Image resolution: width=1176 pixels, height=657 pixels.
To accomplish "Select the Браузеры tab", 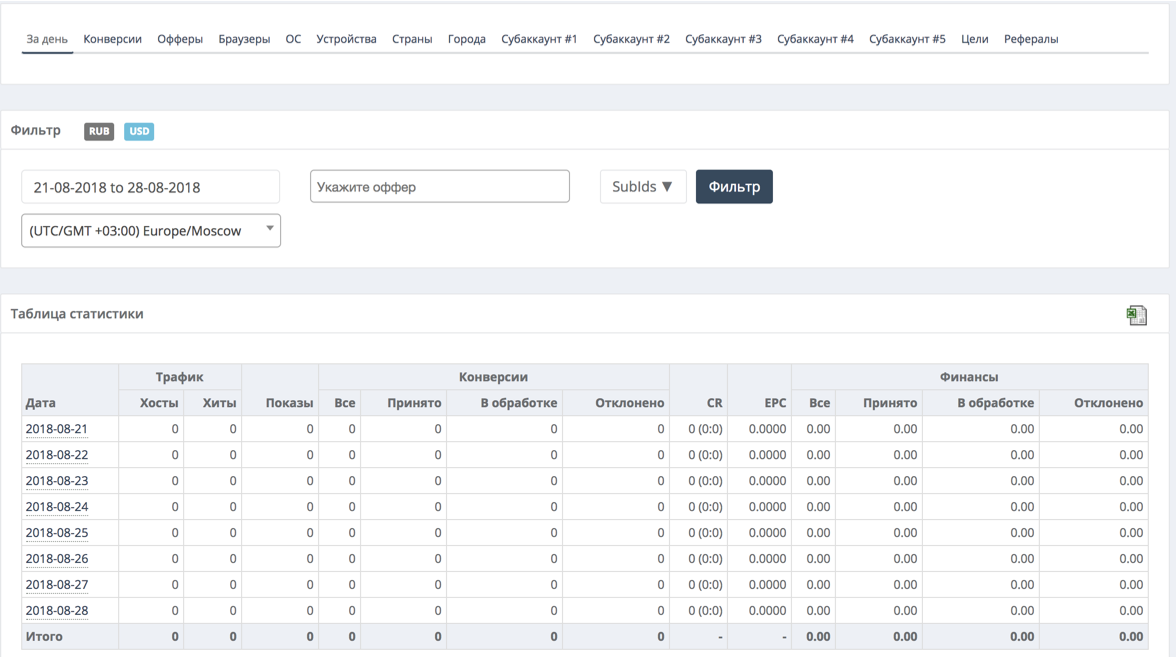I will click(x=244, y=39).
